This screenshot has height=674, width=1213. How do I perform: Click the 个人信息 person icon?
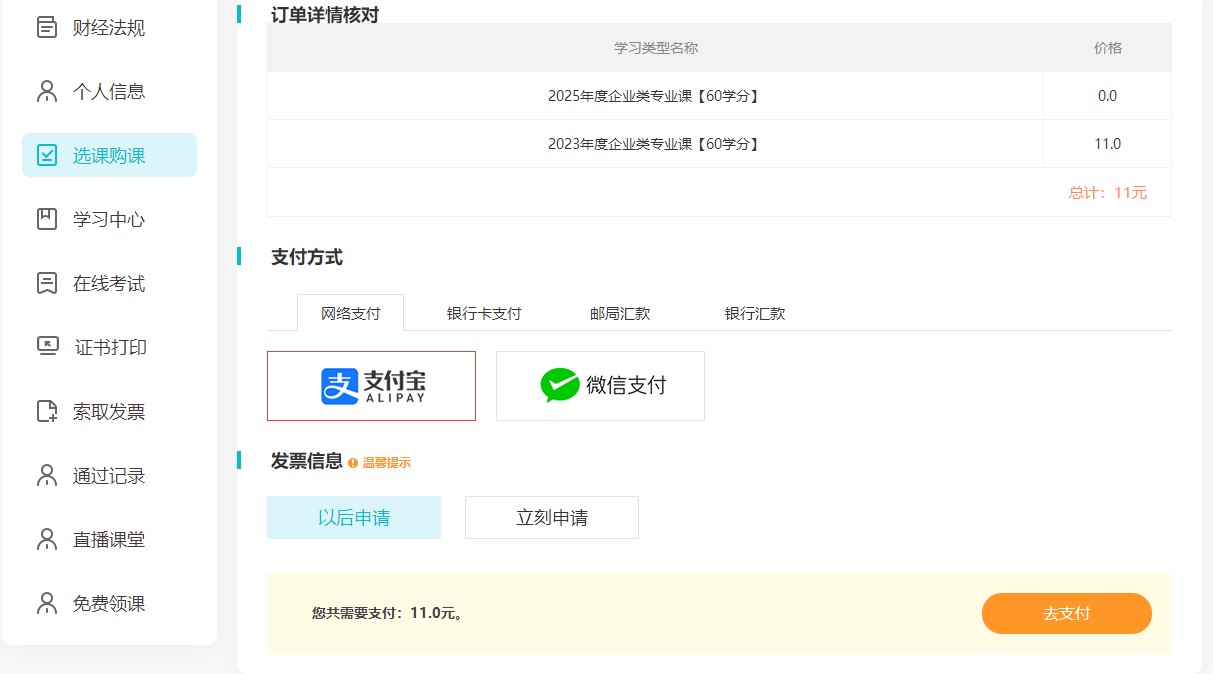click(47, 91)
